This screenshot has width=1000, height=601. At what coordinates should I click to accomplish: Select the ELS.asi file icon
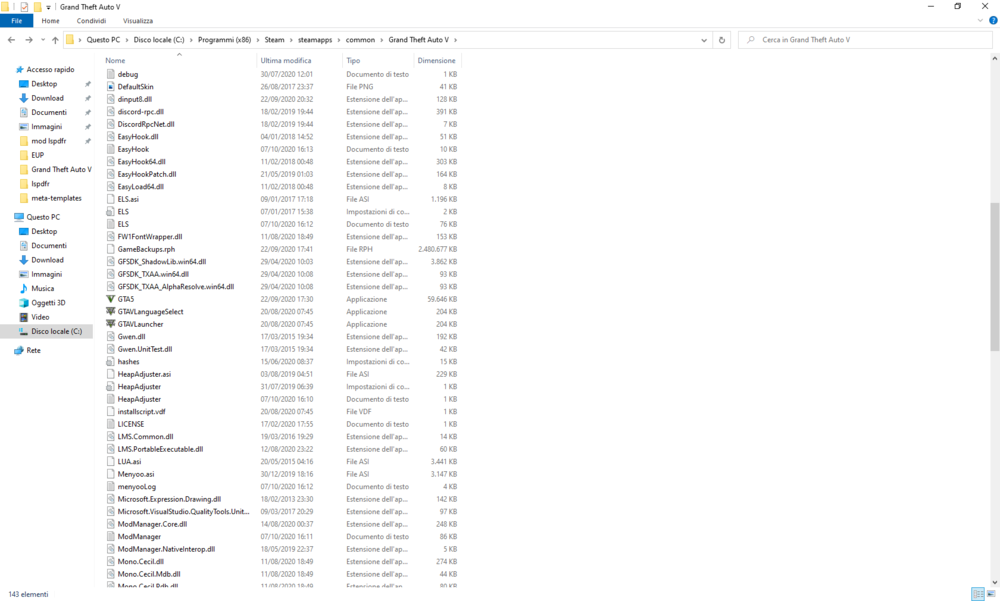click(x=110, y=199)
